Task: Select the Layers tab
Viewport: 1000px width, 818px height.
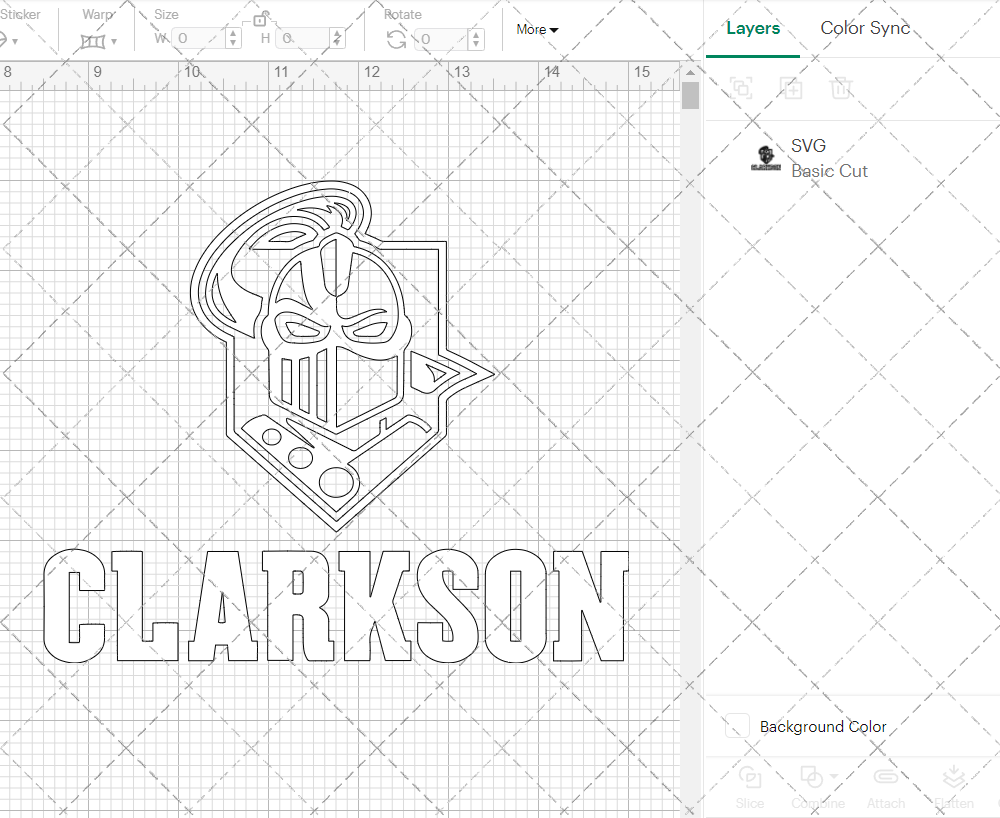Action: 753,28
